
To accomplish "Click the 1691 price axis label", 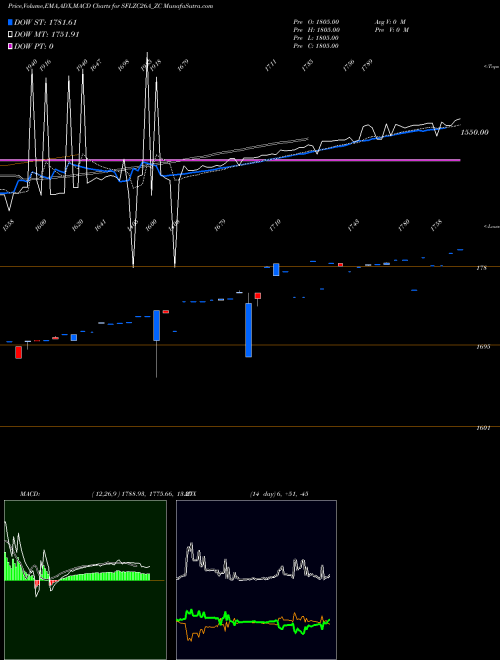I will 482,428.
